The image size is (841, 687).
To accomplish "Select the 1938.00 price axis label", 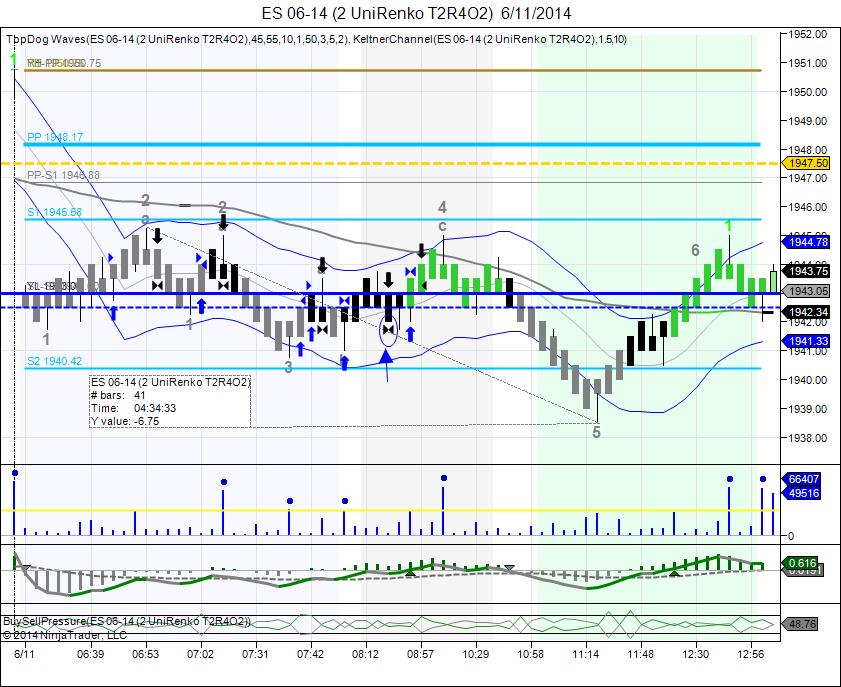I will tap(807, 438).
